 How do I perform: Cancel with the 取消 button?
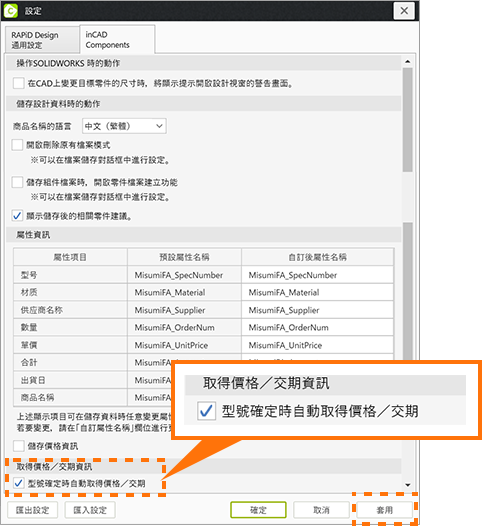[321, 510]
